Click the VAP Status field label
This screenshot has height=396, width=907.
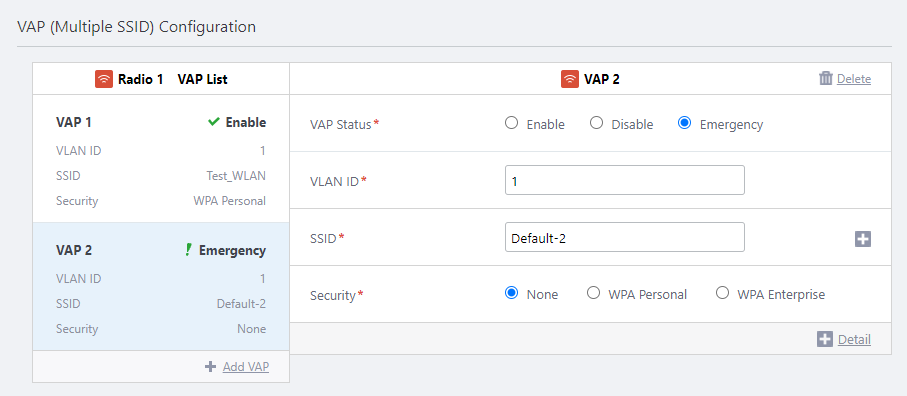pyautogui.click(x=341, y=124)
